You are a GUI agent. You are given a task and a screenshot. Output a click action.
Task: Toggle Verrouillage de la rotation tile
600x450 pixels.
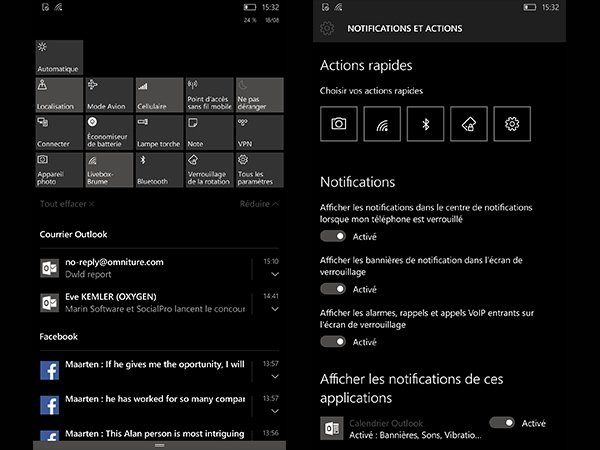[x=210, y=170]
